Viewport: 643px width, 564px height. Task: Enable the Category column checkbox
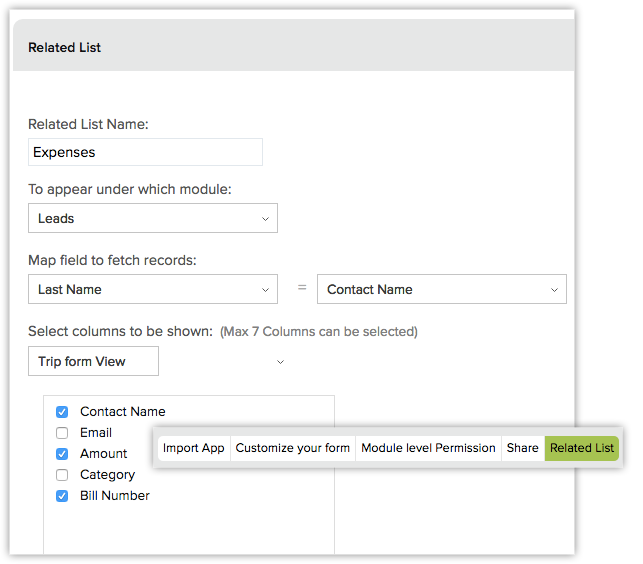[x=62, y=475]
